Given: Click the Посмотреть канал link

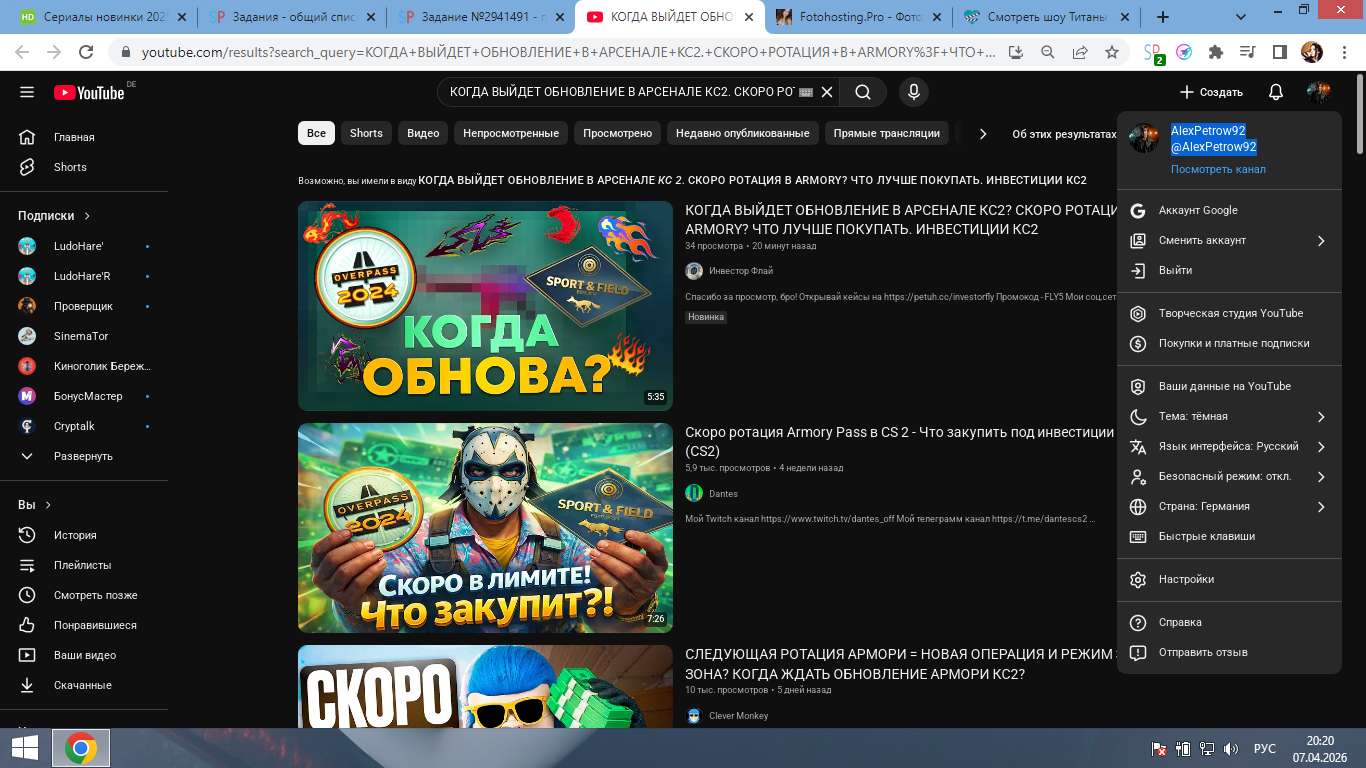Looking at the screenshot, I should coord(1218,169).
